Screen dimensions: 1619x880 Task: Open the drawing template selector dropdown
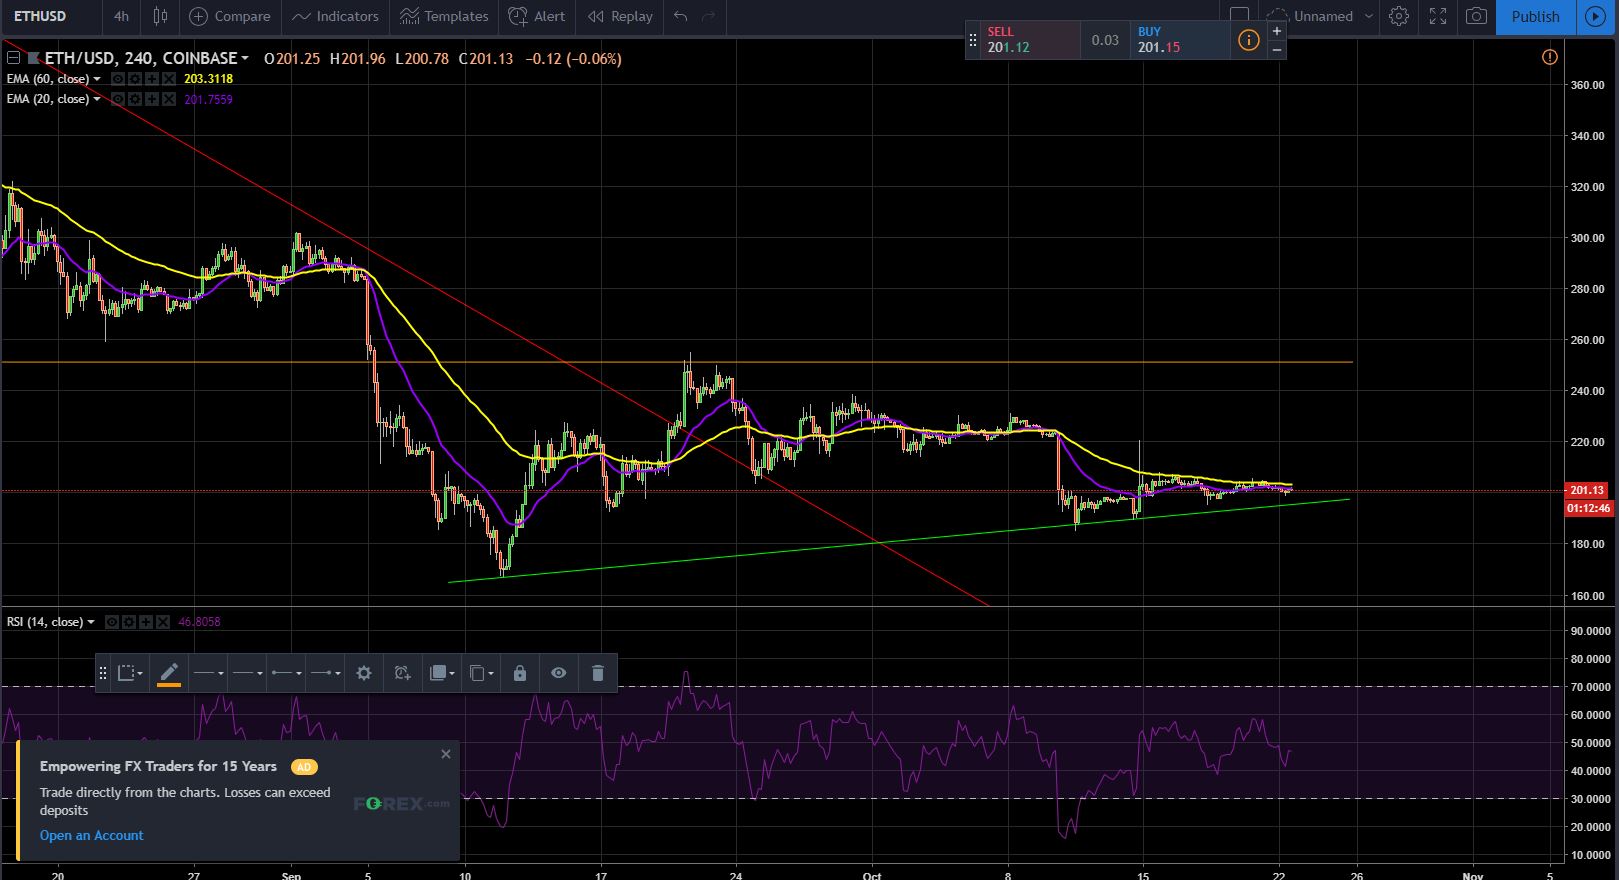[x=130, y=673]
